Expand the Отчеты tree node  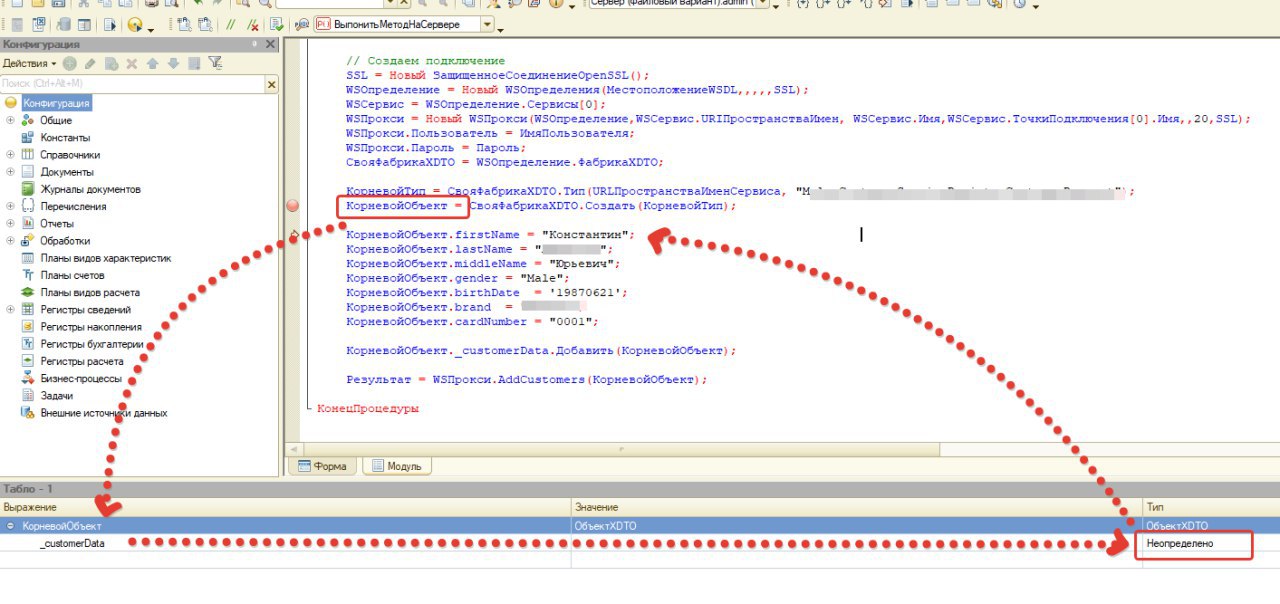tap(10, 223)
